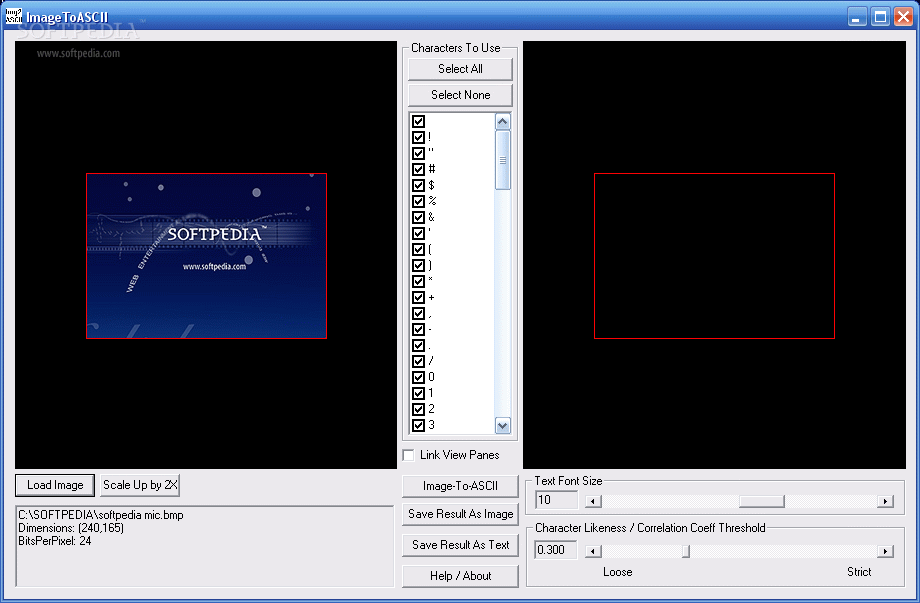
Task: Click the Text Font Size slider thumb
Action: coord(762,501)
